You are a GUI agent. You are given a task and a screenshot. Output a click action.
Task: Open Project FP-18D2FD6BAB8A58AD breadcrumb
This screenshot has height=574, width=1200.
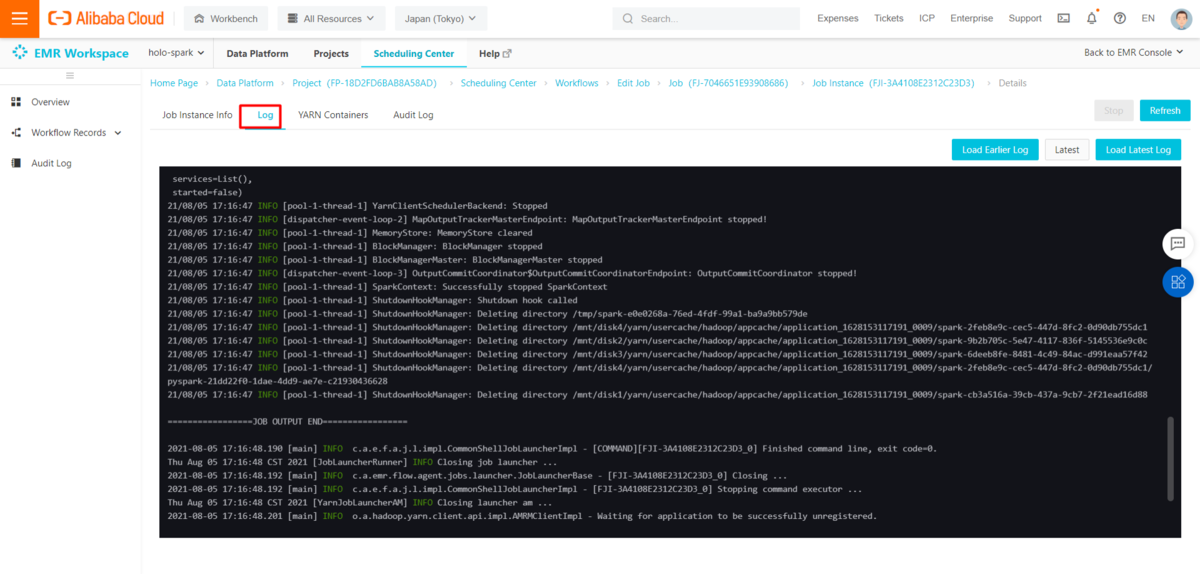(x=364, y=83)
